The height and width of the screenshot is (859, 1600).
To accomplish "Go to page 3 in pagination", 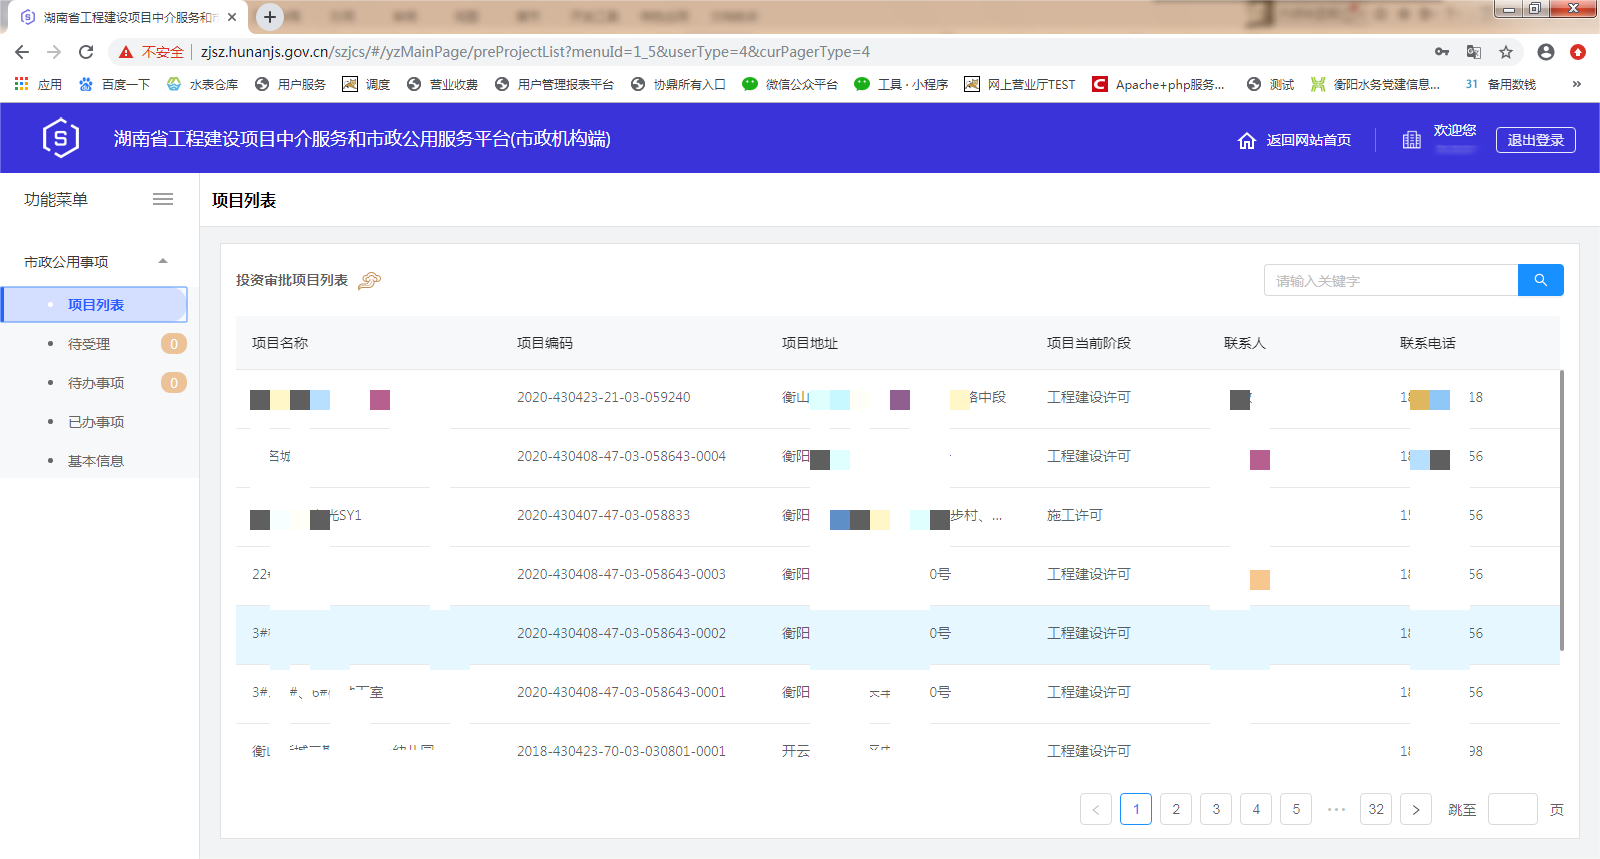I will pos(1216,809).
